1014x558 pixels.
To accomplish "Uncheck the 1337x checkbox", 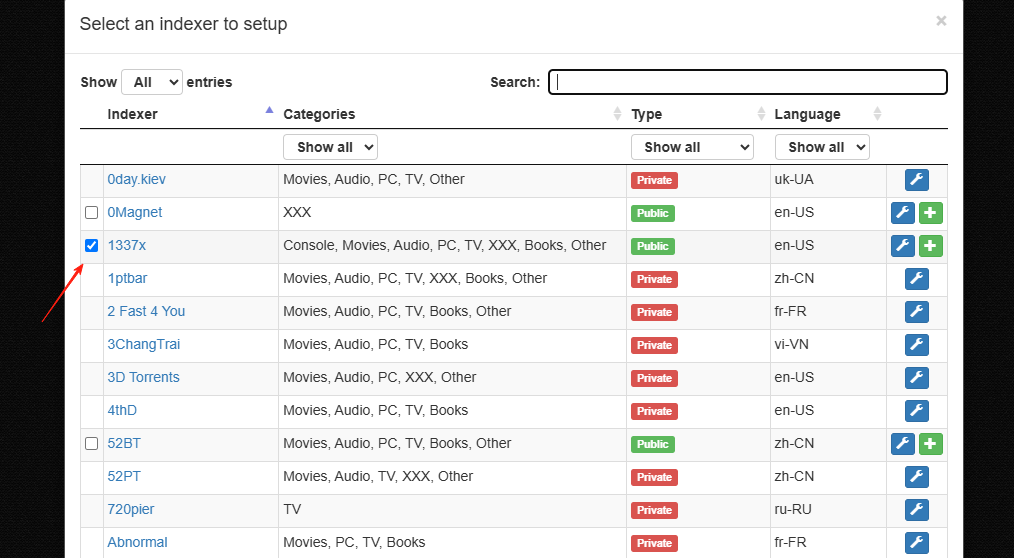I will pos(91,246).
